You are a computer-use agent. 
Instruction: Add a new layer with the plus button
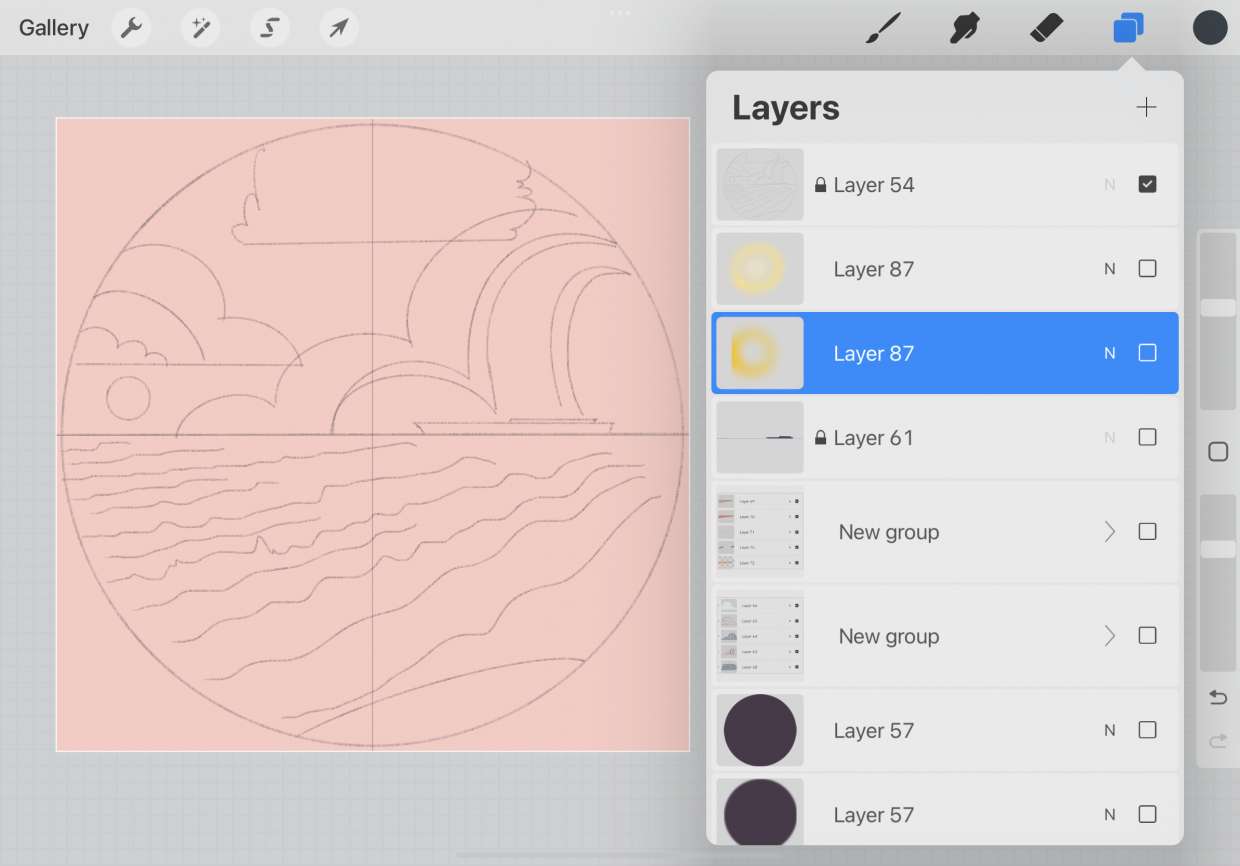1146,108
